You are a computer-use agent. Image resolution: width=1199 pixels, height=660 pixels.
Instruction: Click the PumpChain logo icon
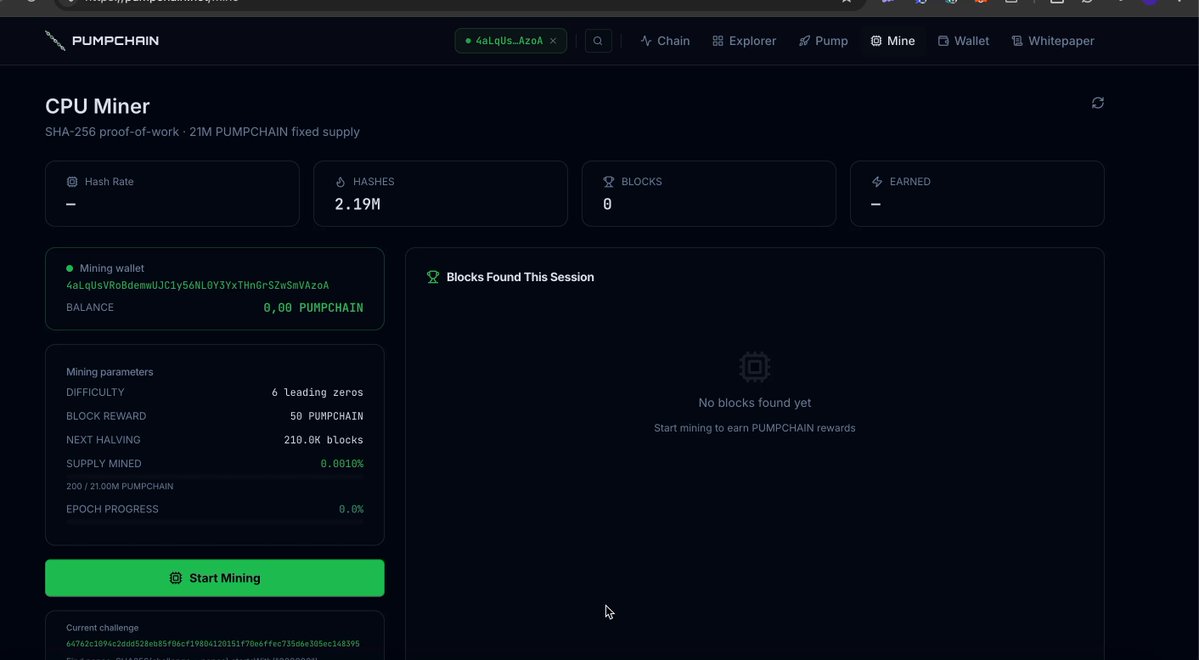pos(55,41)
